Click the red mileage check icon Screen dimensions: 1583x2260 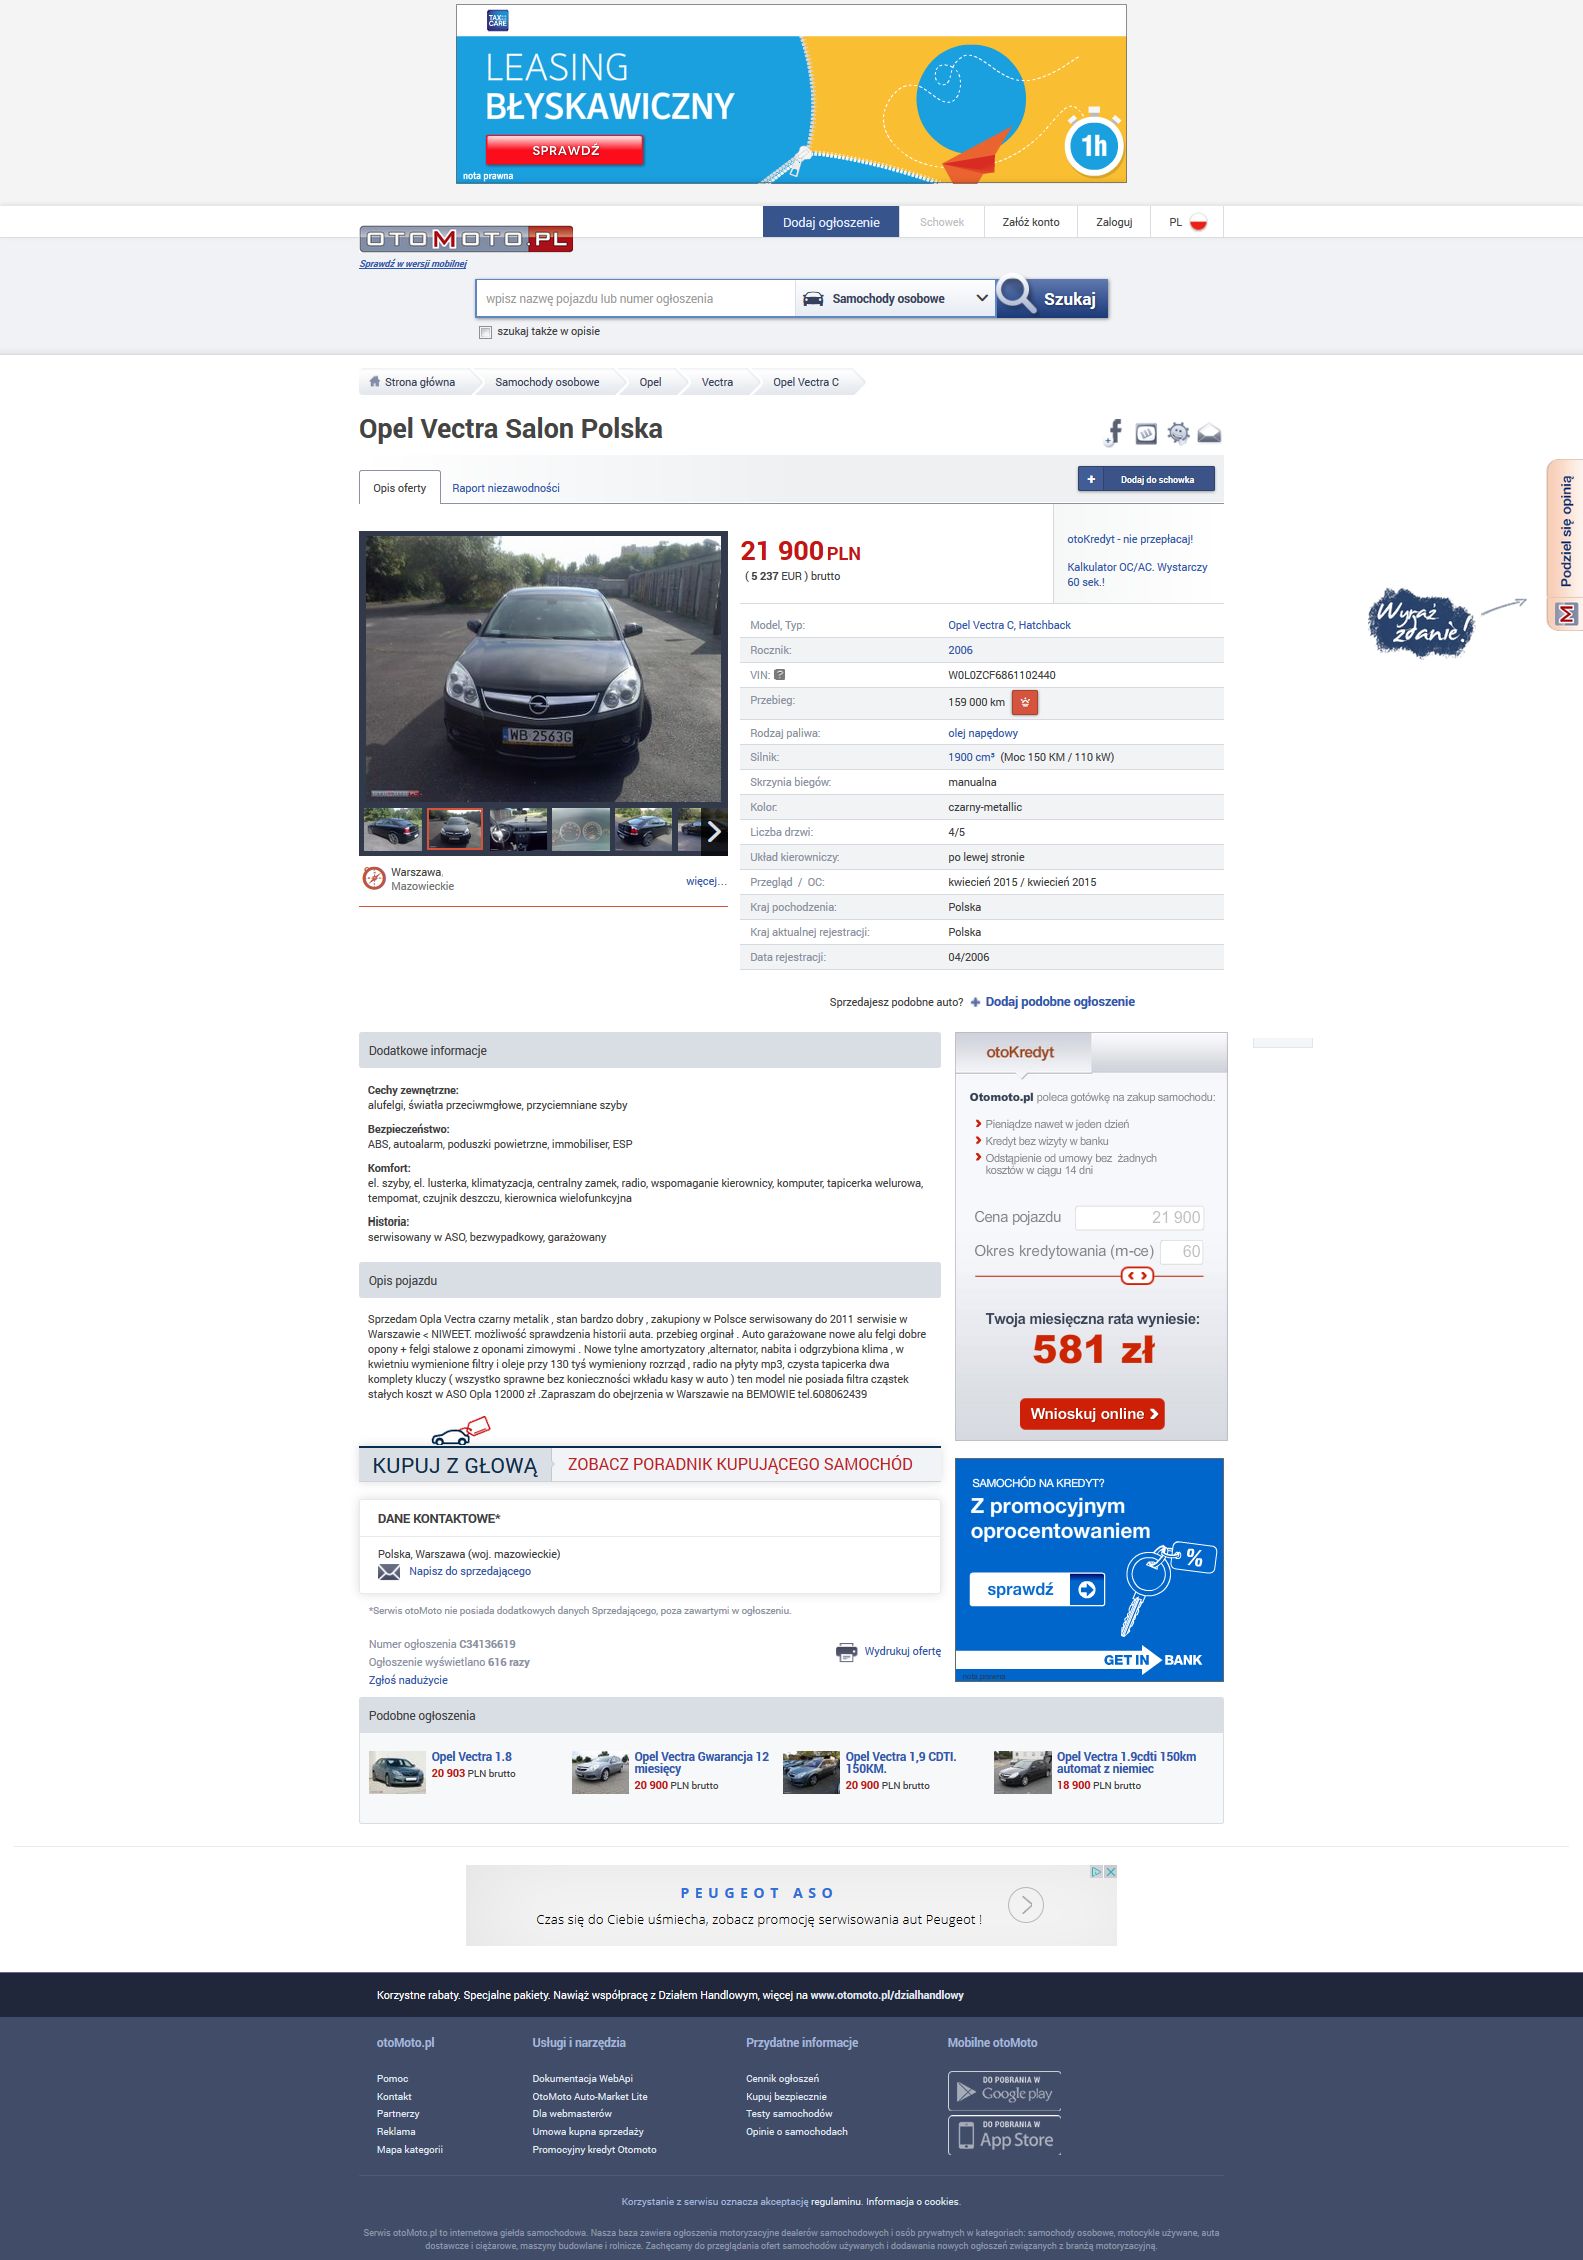(1025, 702)
